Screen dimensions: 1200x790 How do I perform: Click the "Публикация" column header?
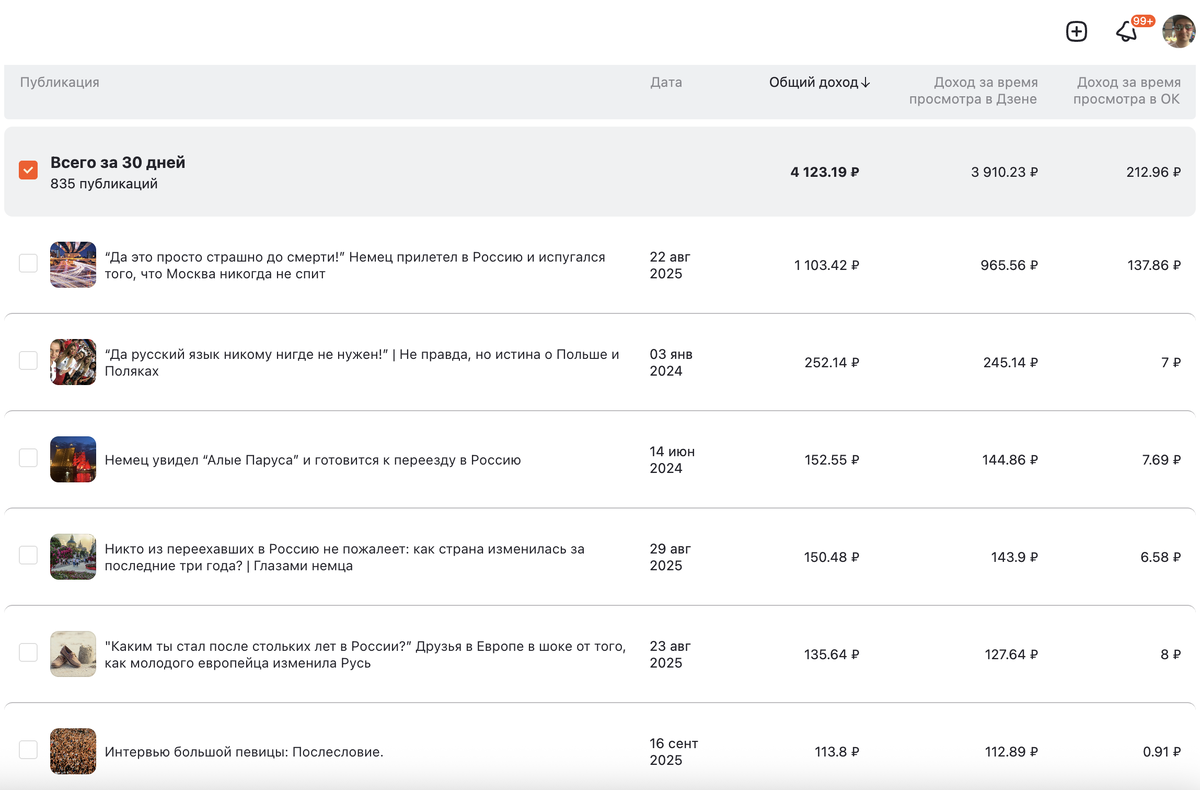pos(59,82)
